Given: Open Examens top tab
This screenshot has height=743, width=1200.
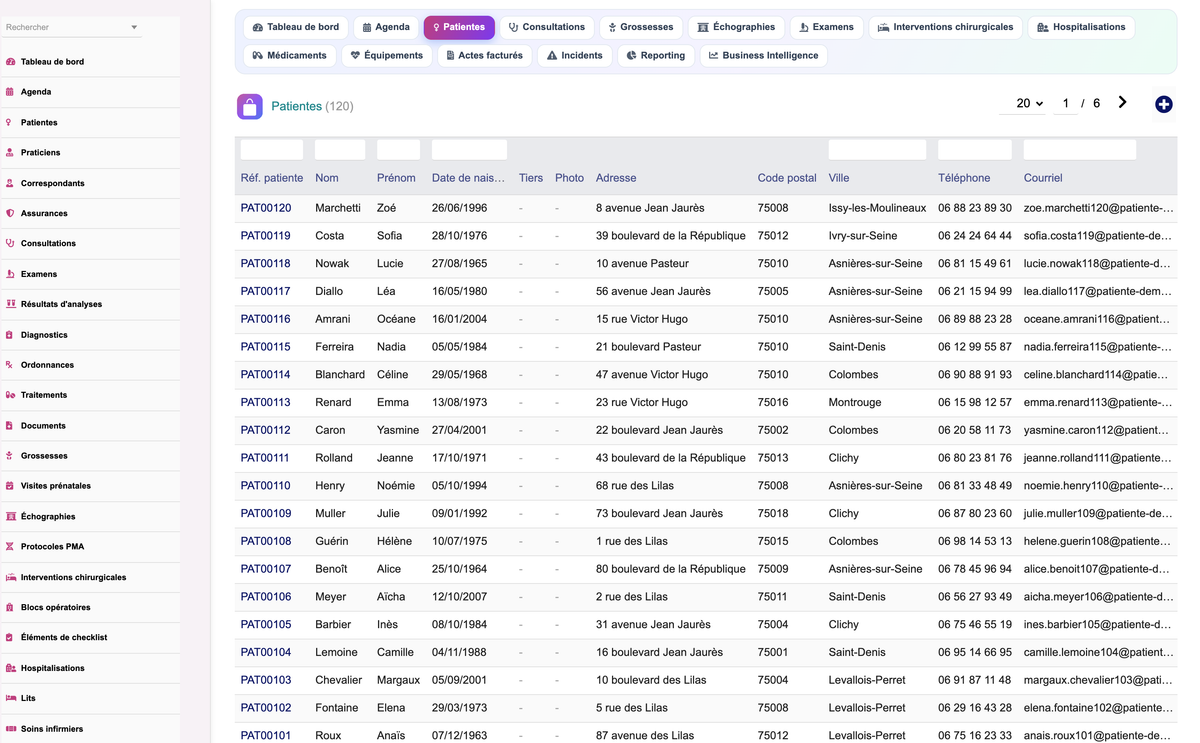Looking at the screenshot, I should click(x=826, y=27).
